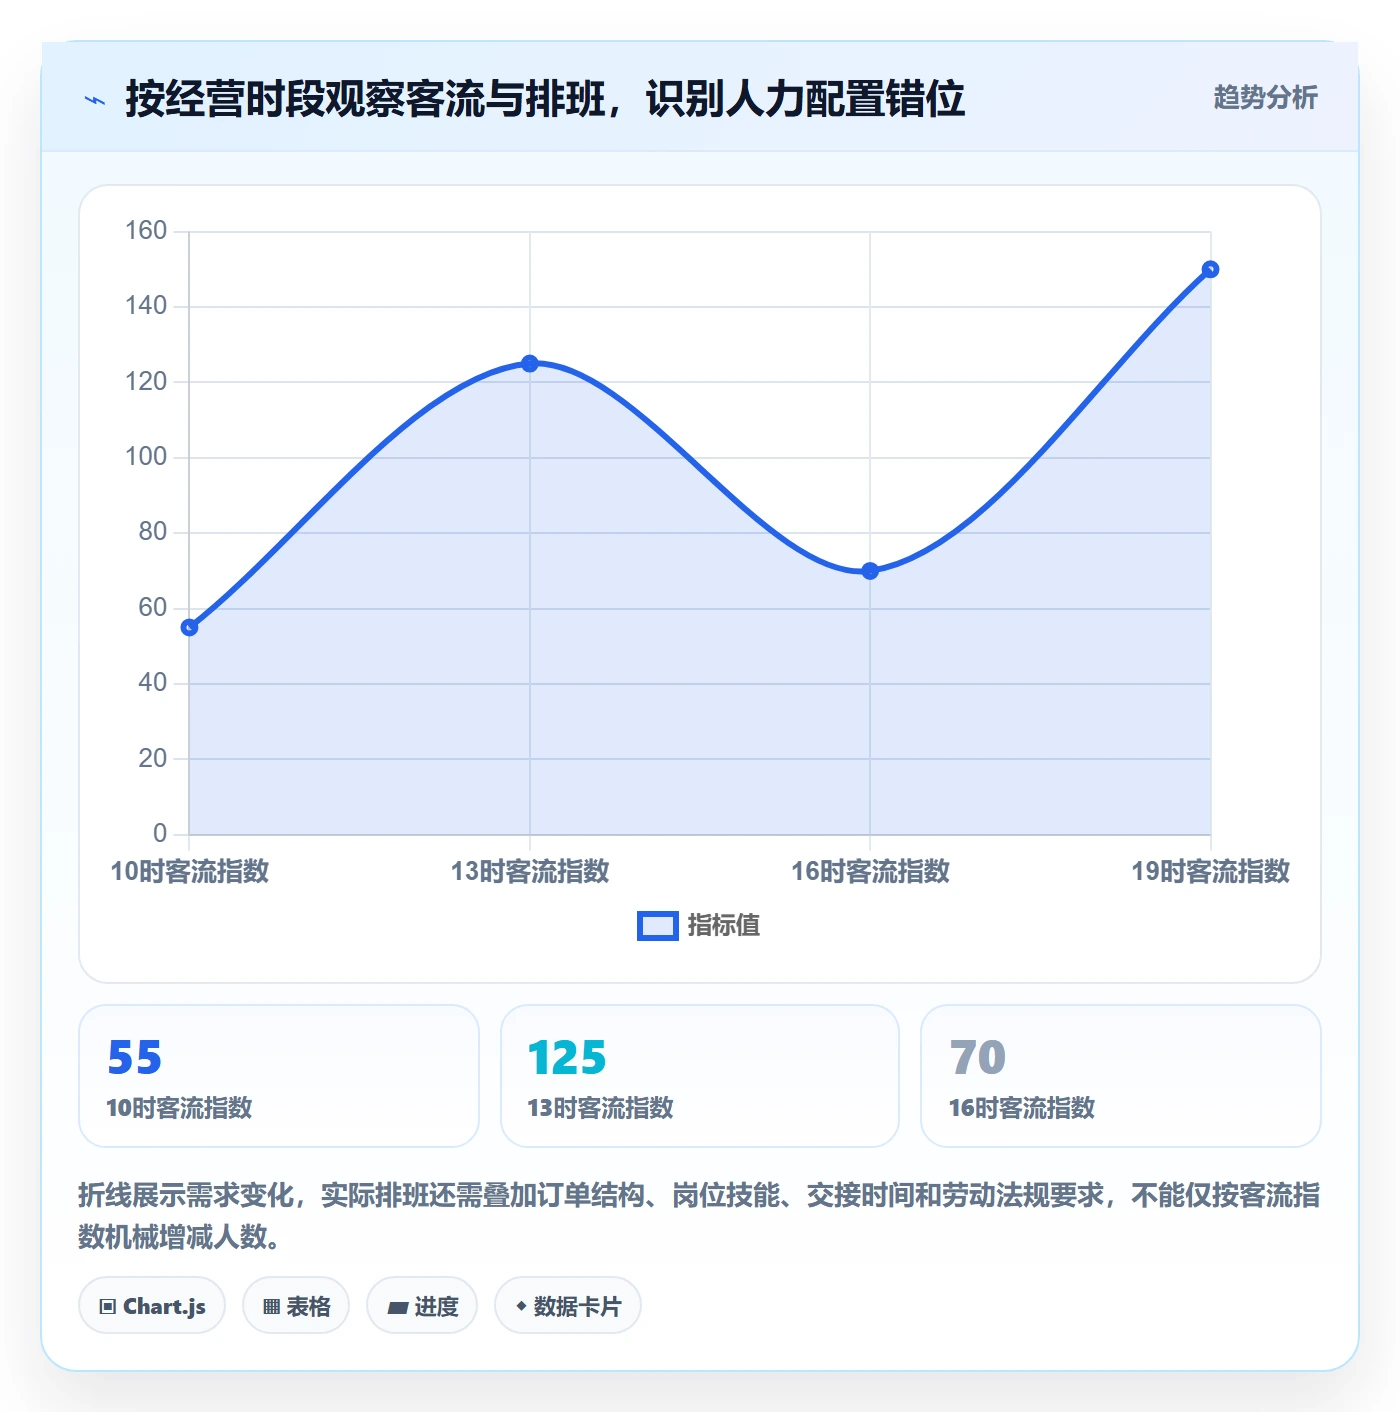Click the 数据卡片 tag
1400x1412 pixels.
click(568, 1306)
